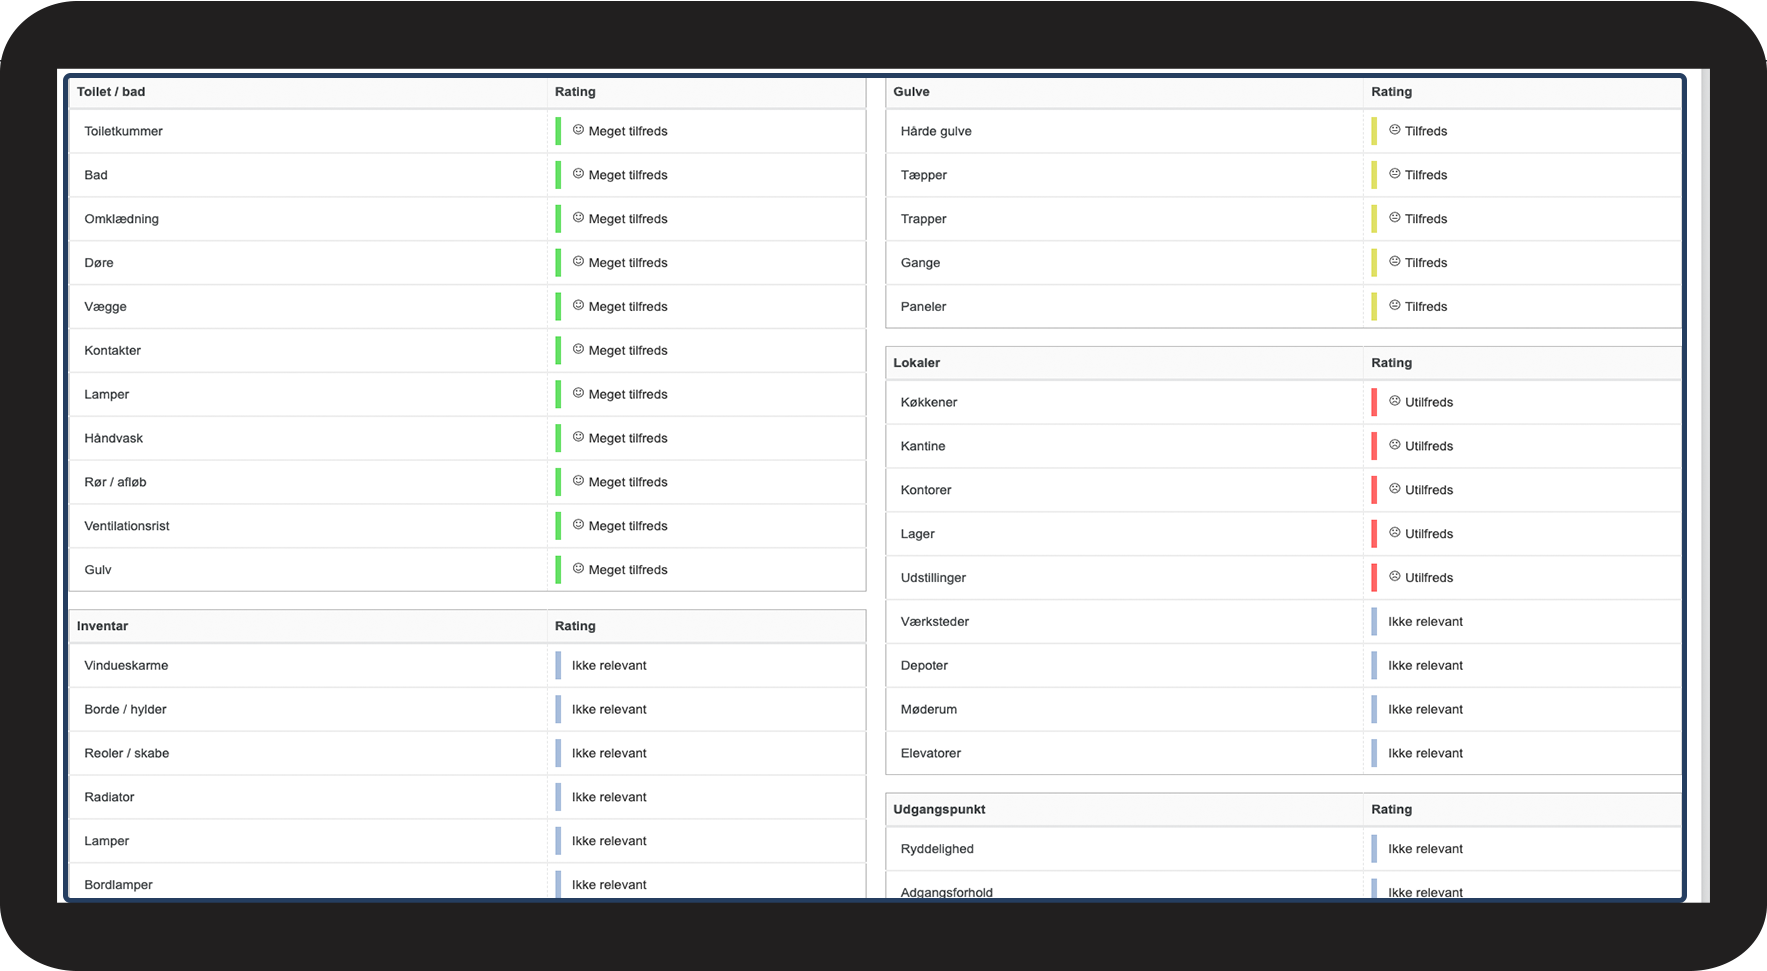Click the Rating header of Toilet / bad table

[x=575, y=92]
